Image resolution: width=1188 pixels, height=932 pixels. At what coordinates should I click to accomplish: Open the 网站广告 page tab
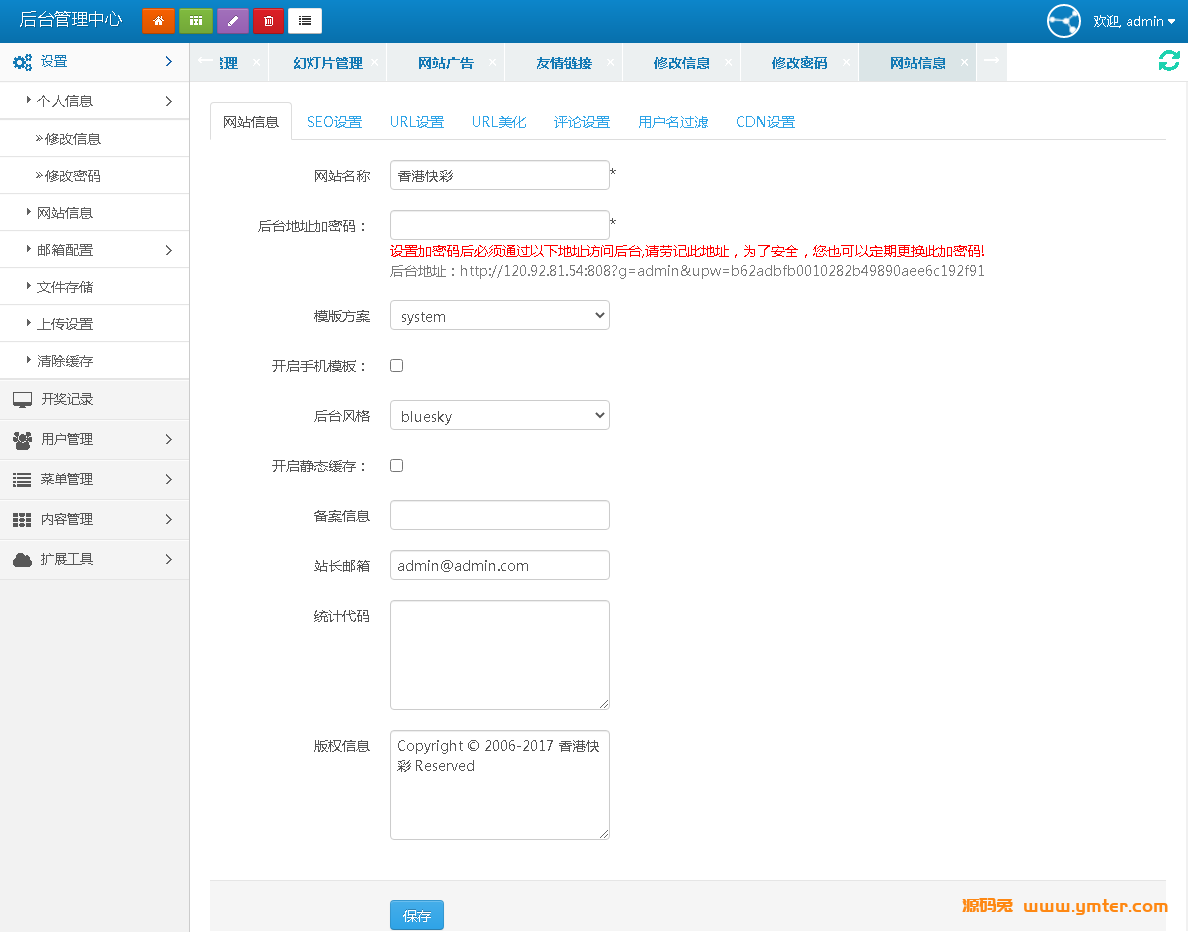pyautogui.click(x=446, y=63)
